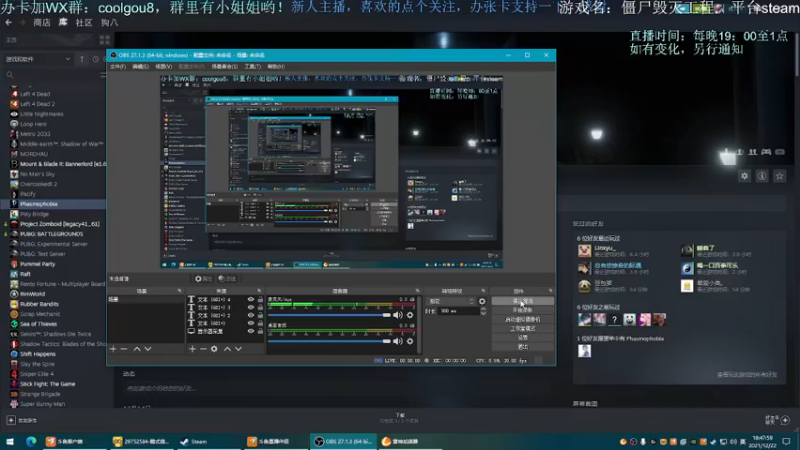Lock the 文本 (GDI+) 3 source

260,308
